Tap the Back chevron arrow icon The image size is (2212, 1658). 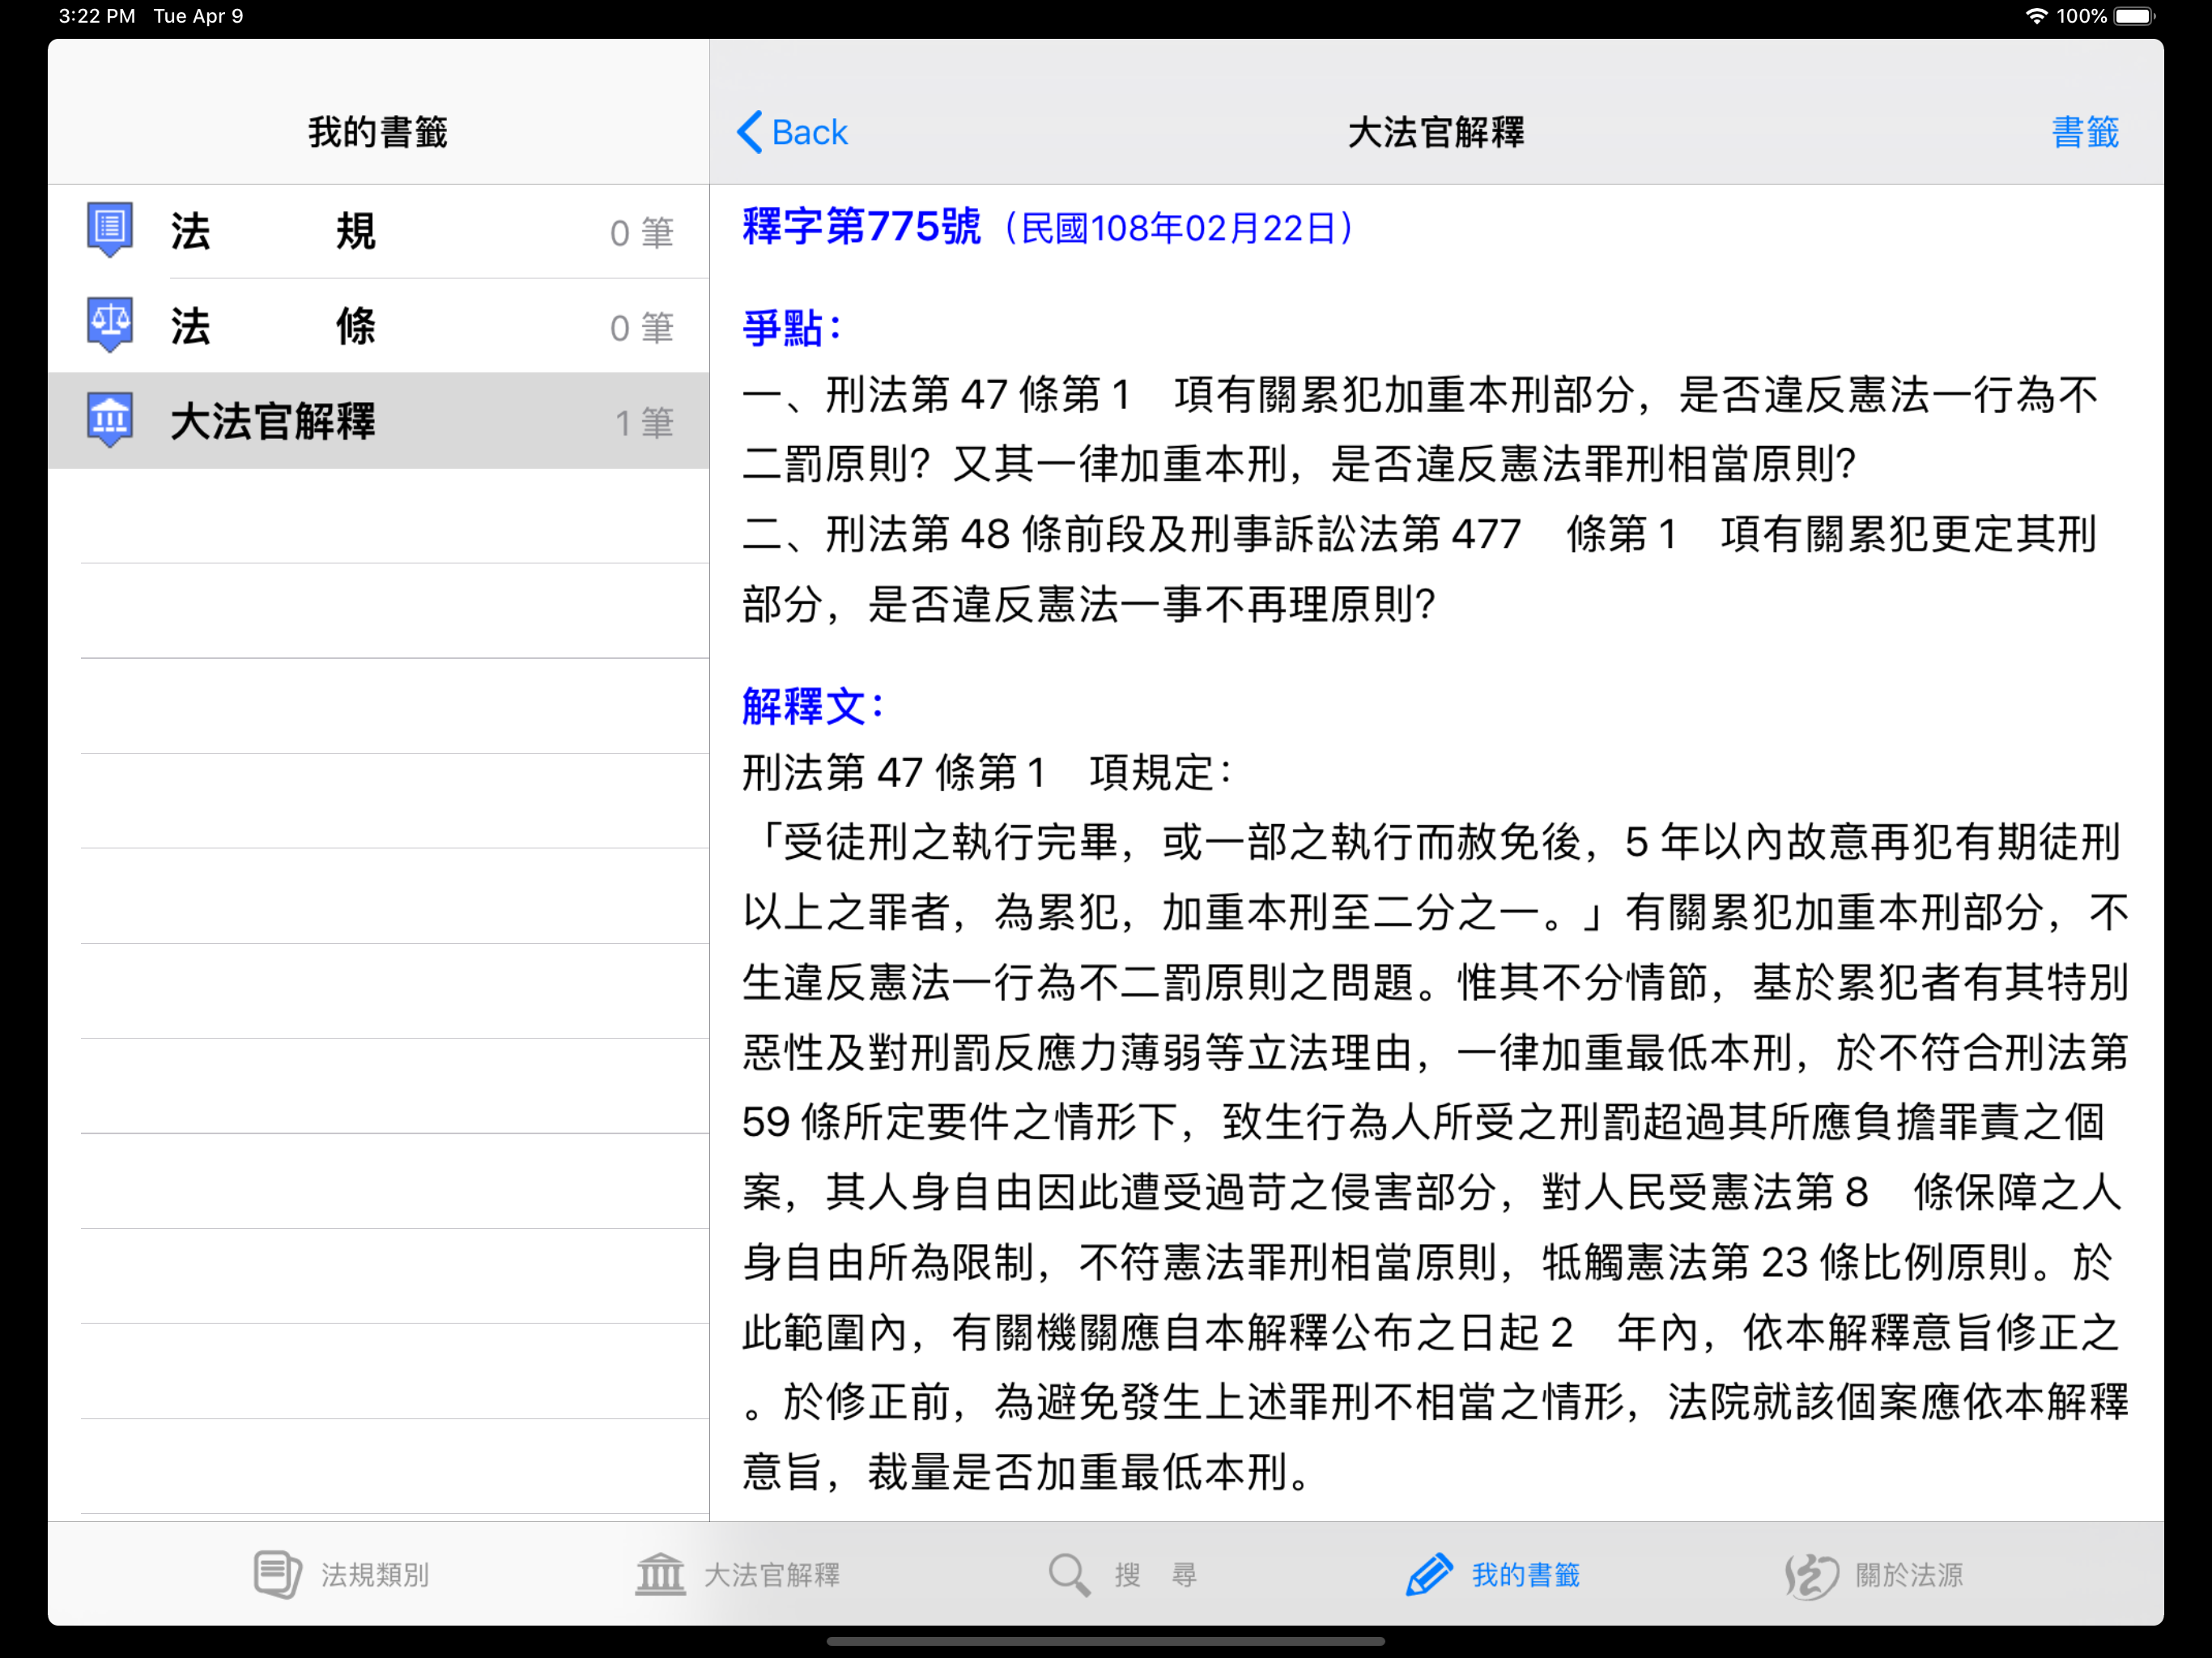coord(749,132)
